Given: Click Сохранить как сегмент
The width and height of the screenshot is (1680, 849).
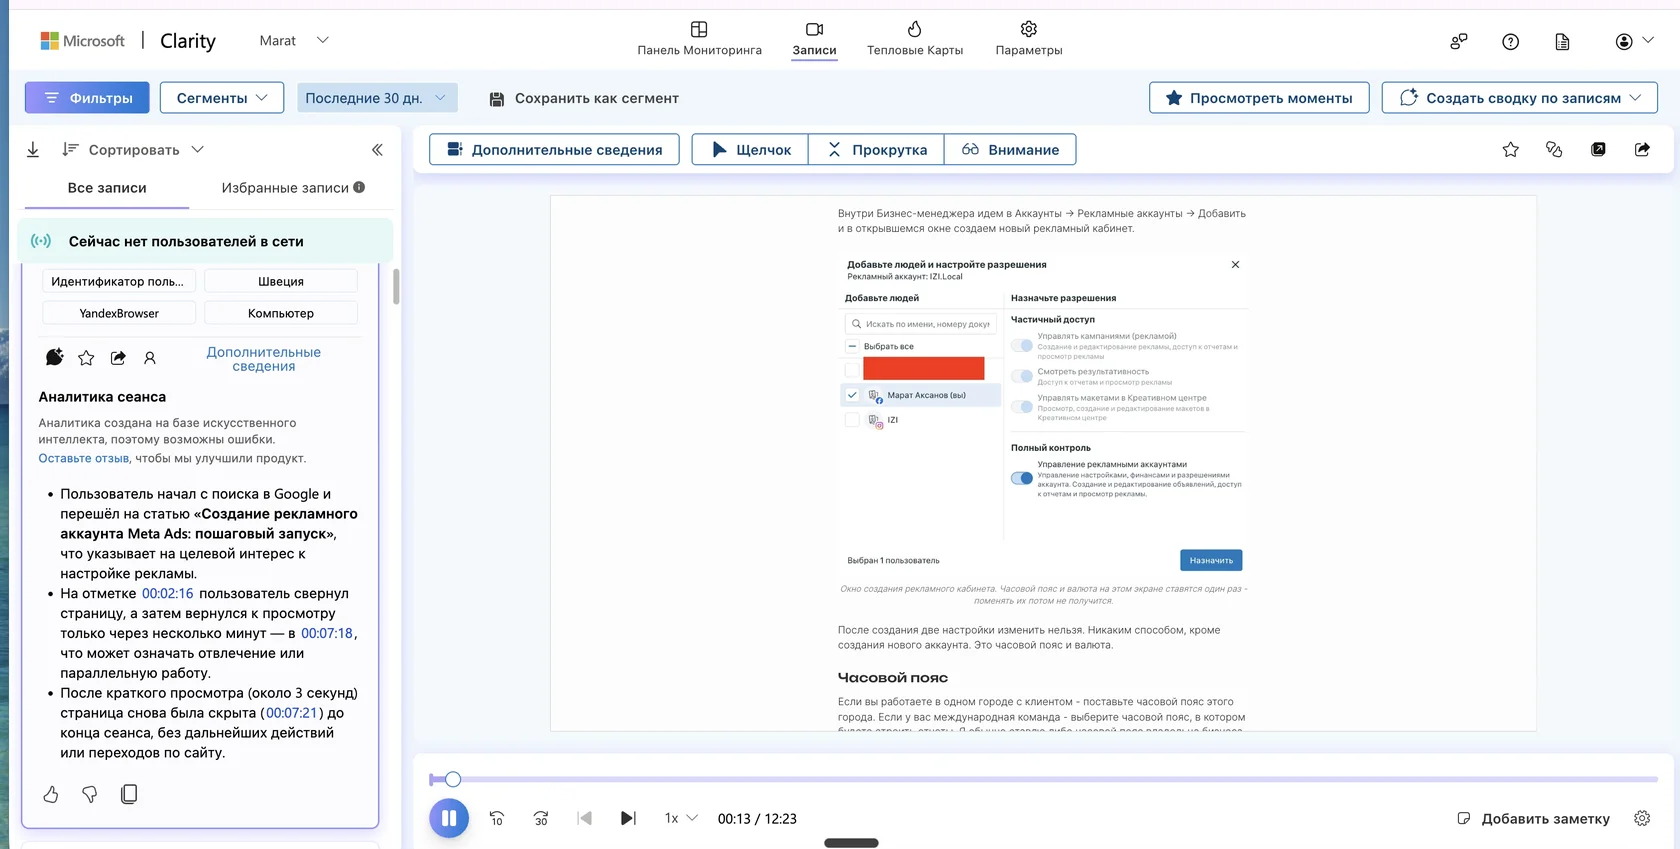Looking at the screenshot, I should pyautogui.click(x=584, y=98).
